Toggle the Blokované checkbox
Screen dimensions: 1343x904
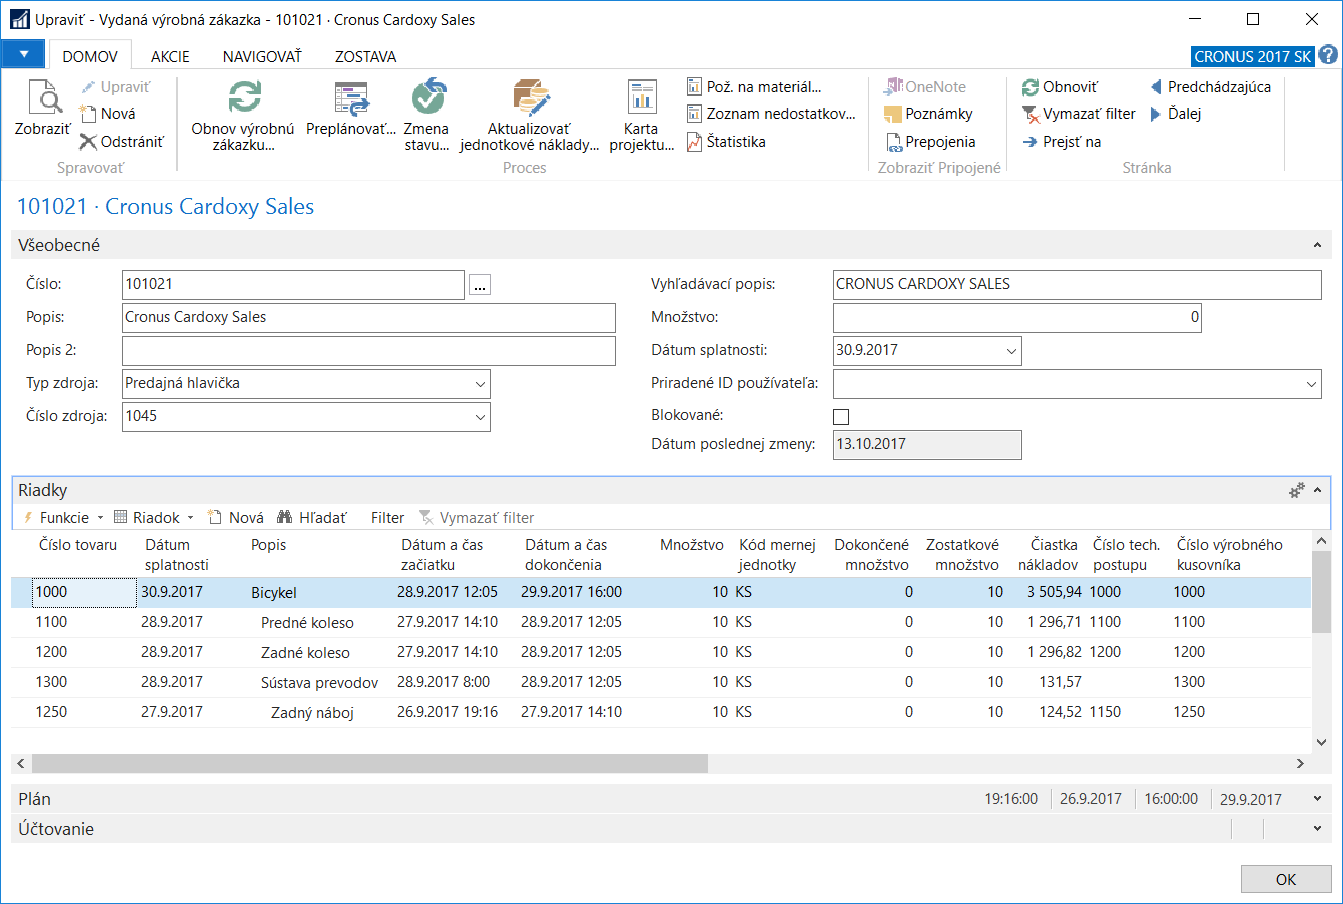[x=841, y=416]
